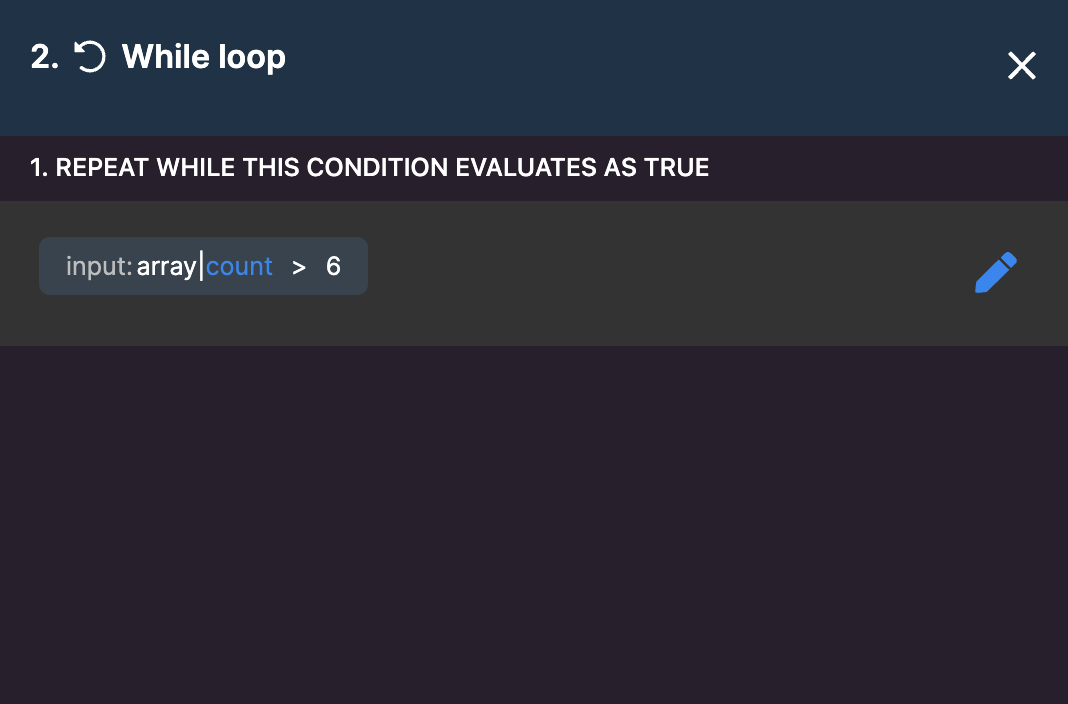Click the word loop in the title
Image resolution: width=1068 pixels, height=704 pixels.
252,57
